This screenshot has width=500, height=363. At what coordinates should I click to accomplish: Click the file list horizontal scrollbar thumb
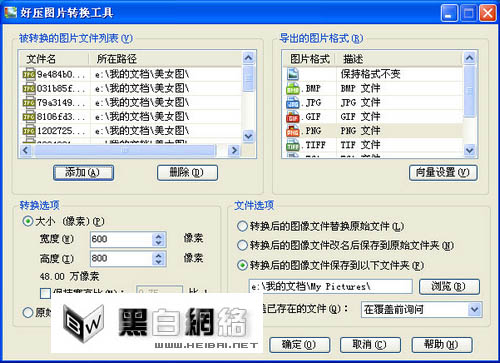click(x=124, y=150)
